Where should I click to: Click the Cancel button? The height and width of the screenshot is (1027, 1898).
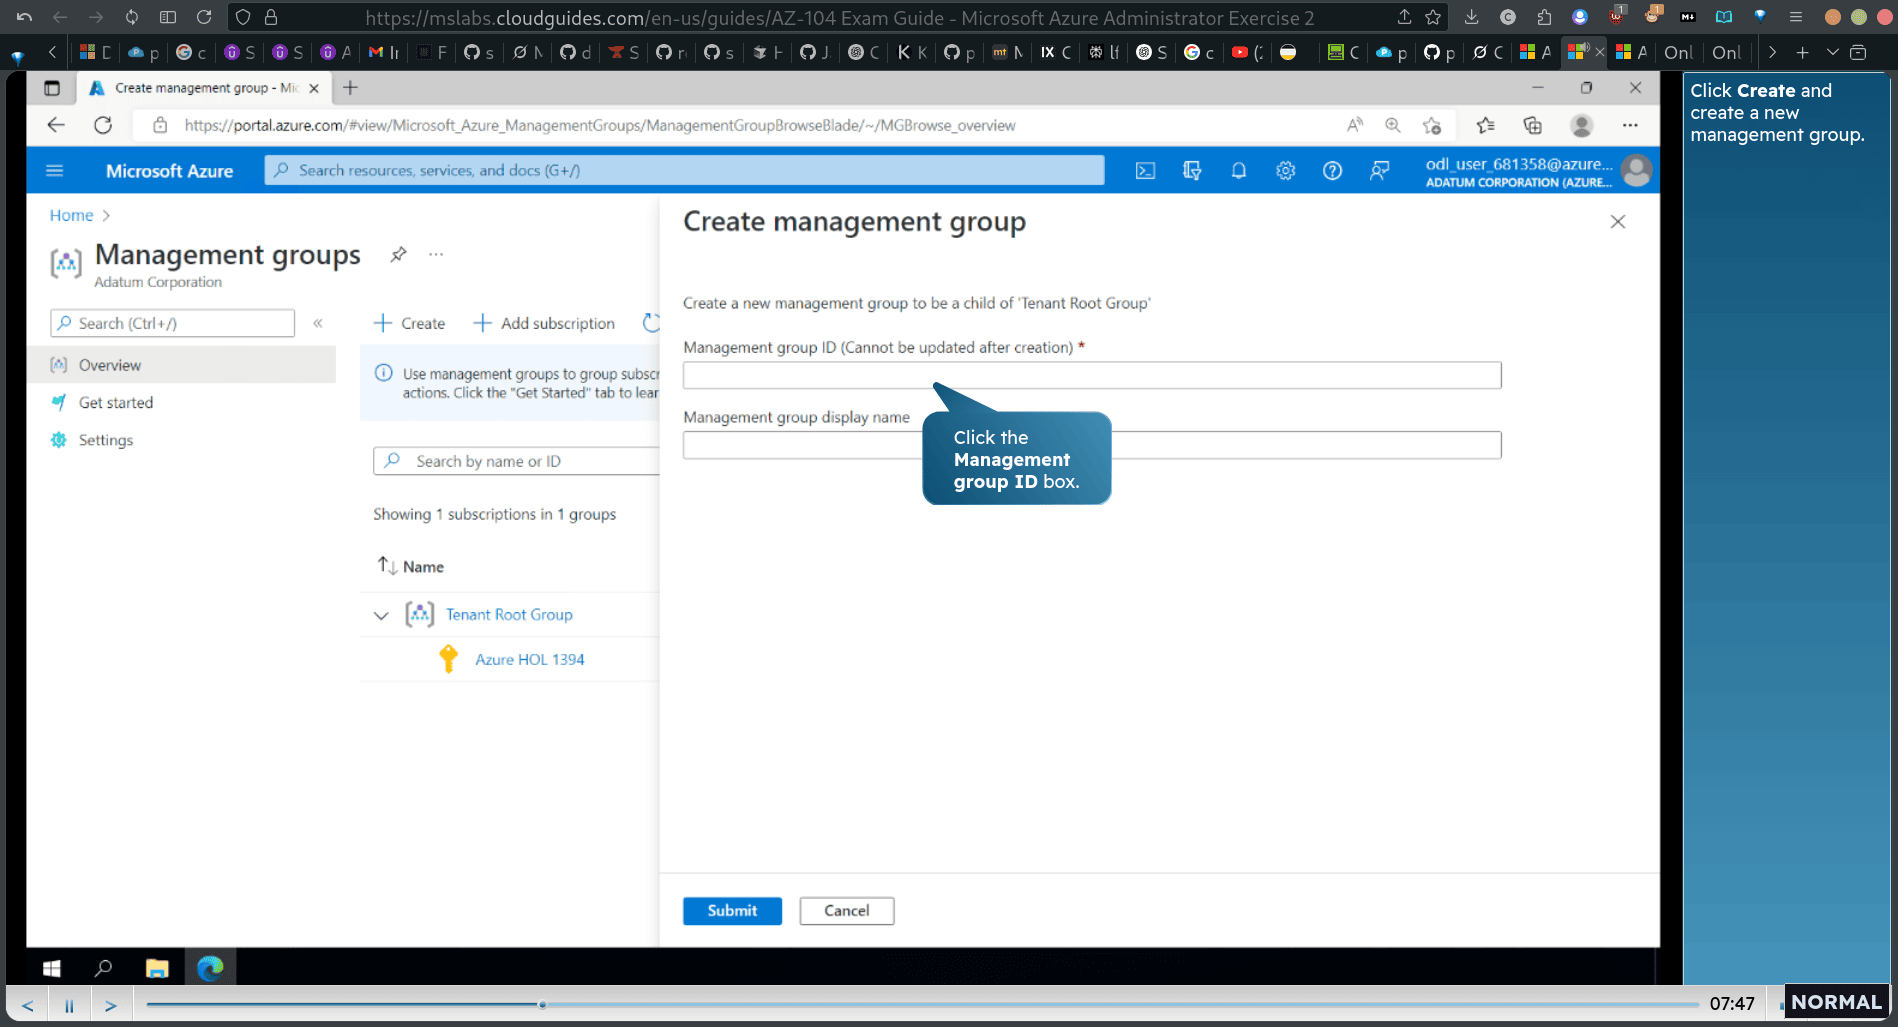tap(846, 910)
